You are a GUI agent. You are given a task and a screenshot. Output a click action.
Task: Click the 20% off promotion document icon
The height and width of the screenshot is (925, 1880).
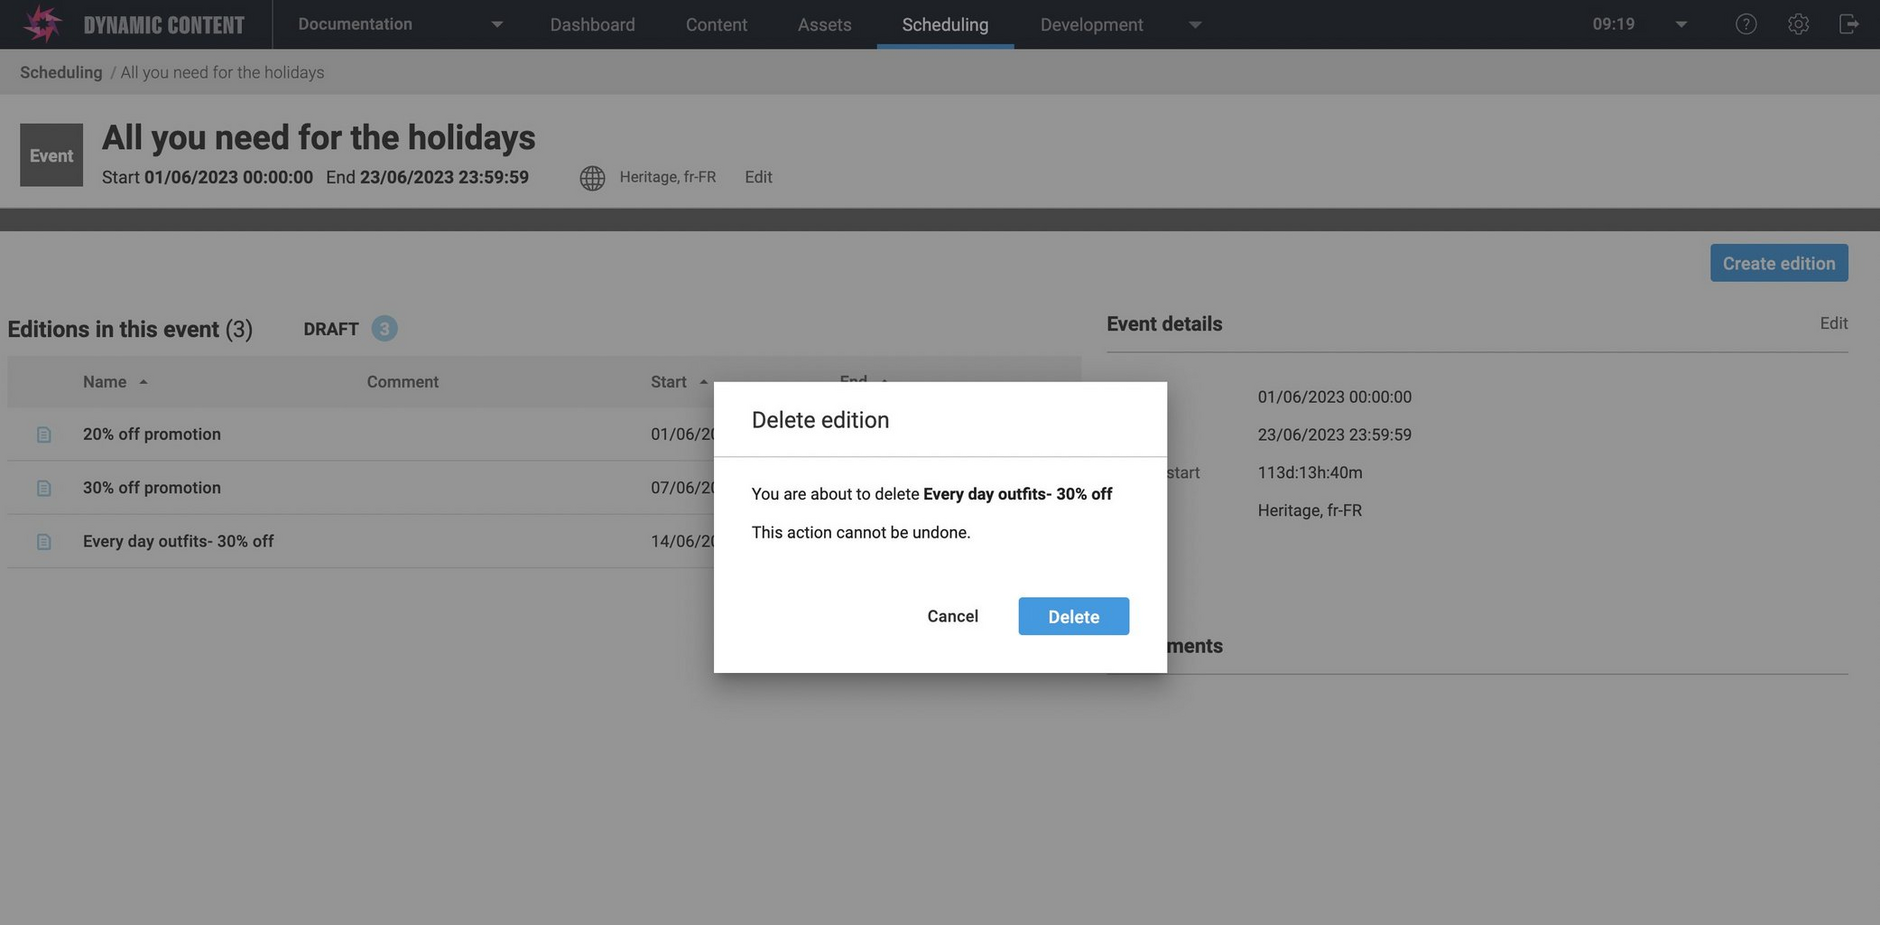(44, 435)
